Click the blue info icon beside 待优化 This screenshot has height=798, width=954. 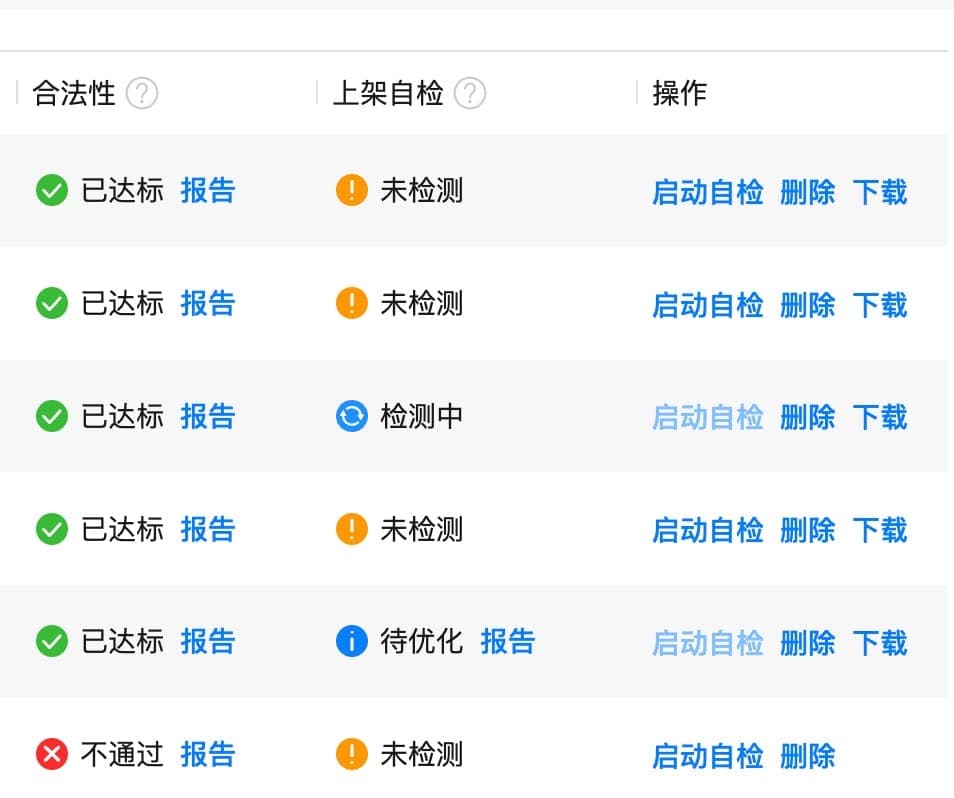point(351,642)
